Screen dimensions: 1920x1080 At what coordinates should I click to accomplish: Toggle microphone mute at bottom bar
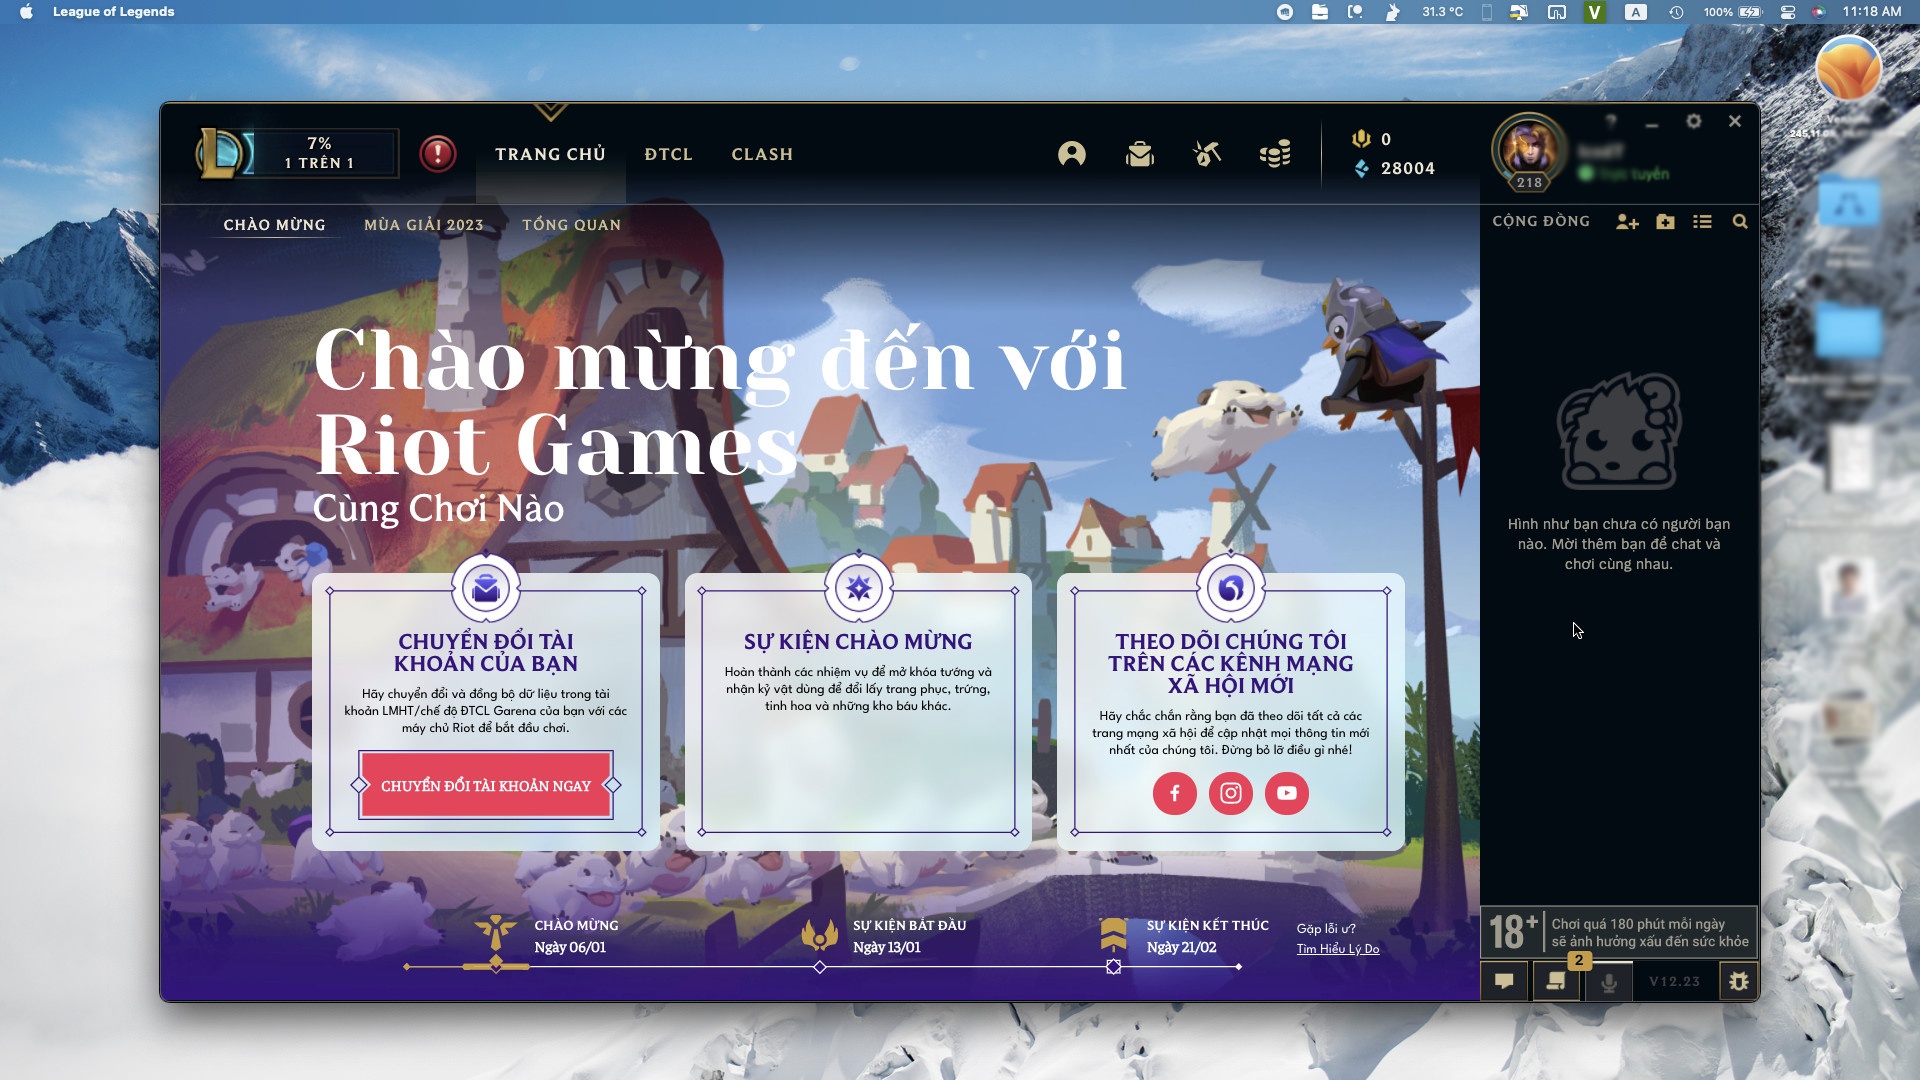[x=1609, y=982]
